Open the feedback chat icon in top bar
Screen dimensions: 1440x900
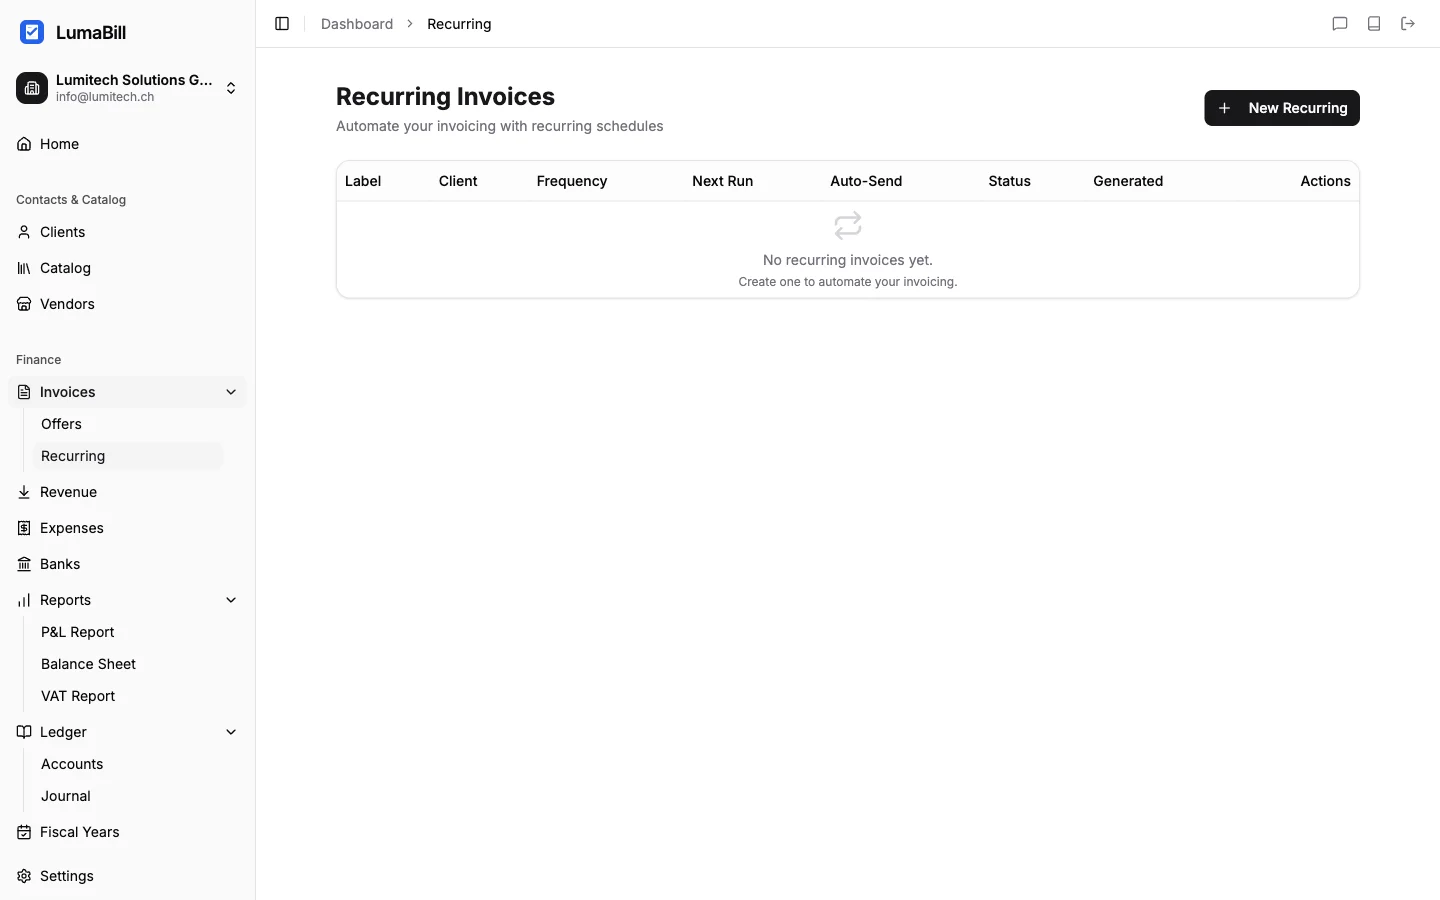[1340, 24]
